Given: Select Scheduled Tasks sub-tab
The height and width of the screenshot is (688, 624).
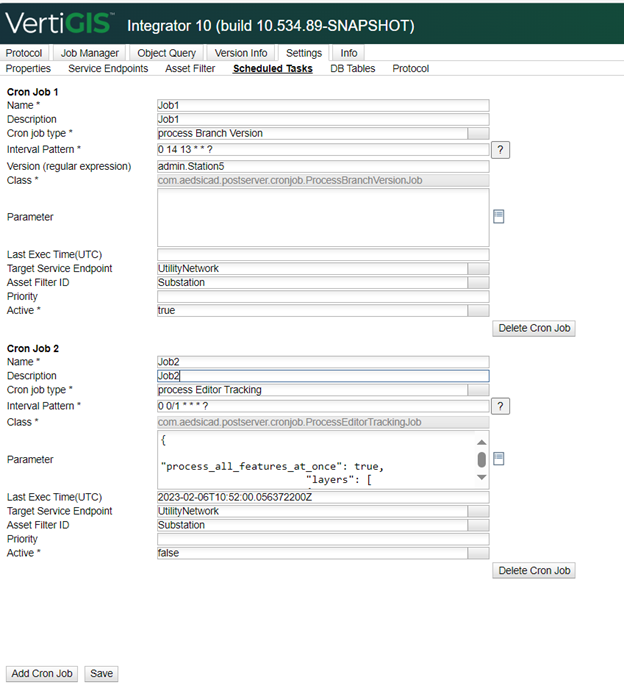Looking at the screenshot, I should 273,68.
